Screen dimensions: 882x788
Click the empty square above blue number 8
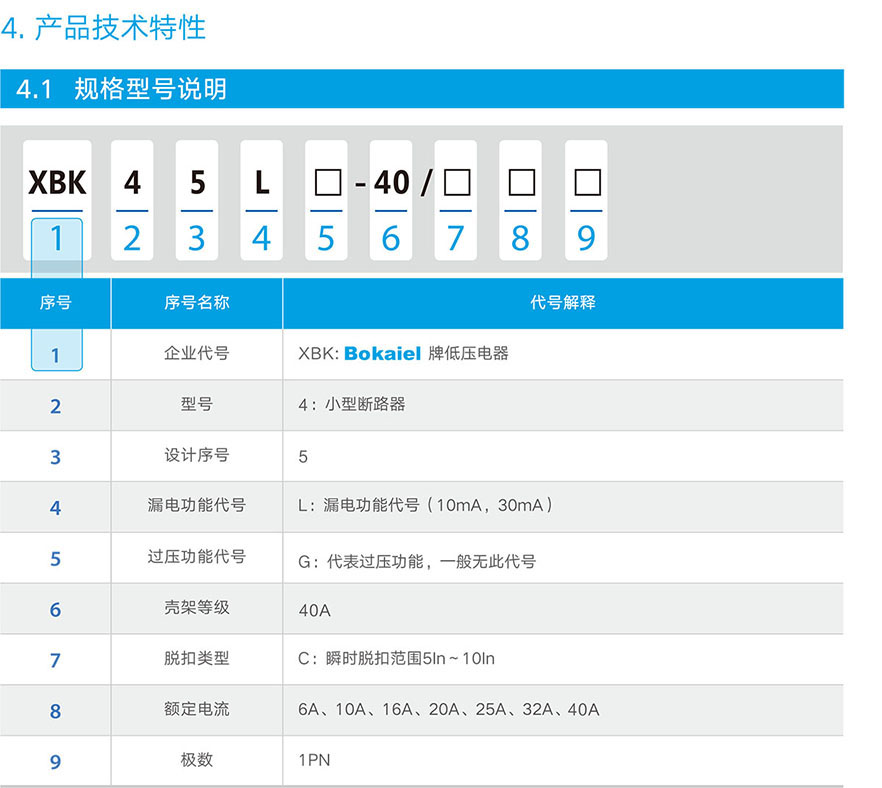521,183
